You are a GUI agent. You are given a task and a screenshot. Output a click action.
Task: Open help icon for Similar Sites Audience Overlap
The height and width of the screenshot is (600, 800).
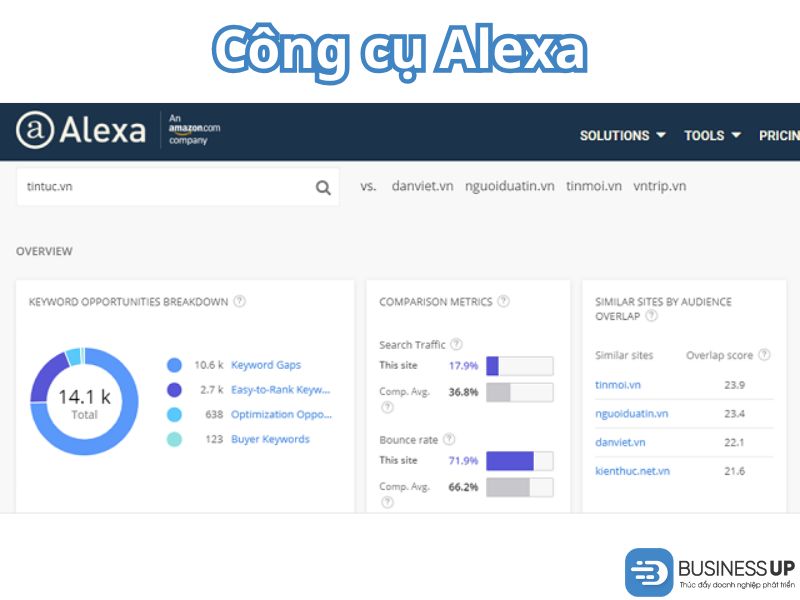(x=652, y=316)
